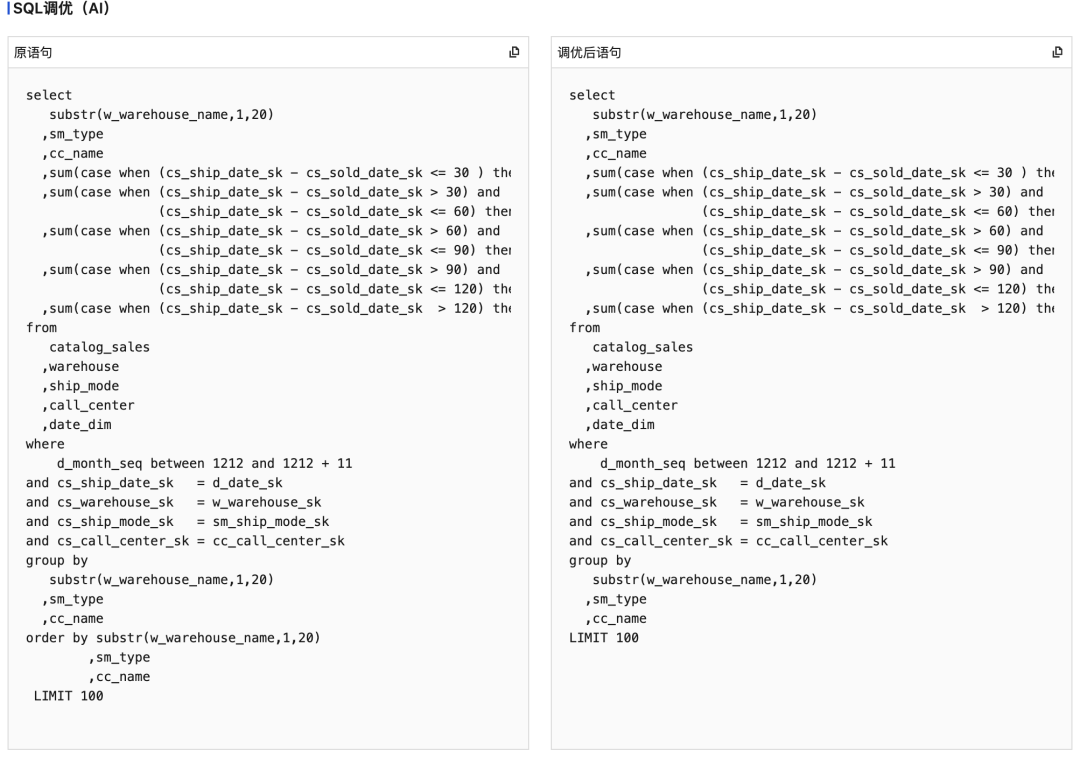Click the d_month_seq between line in original panel

pos(205,464)
